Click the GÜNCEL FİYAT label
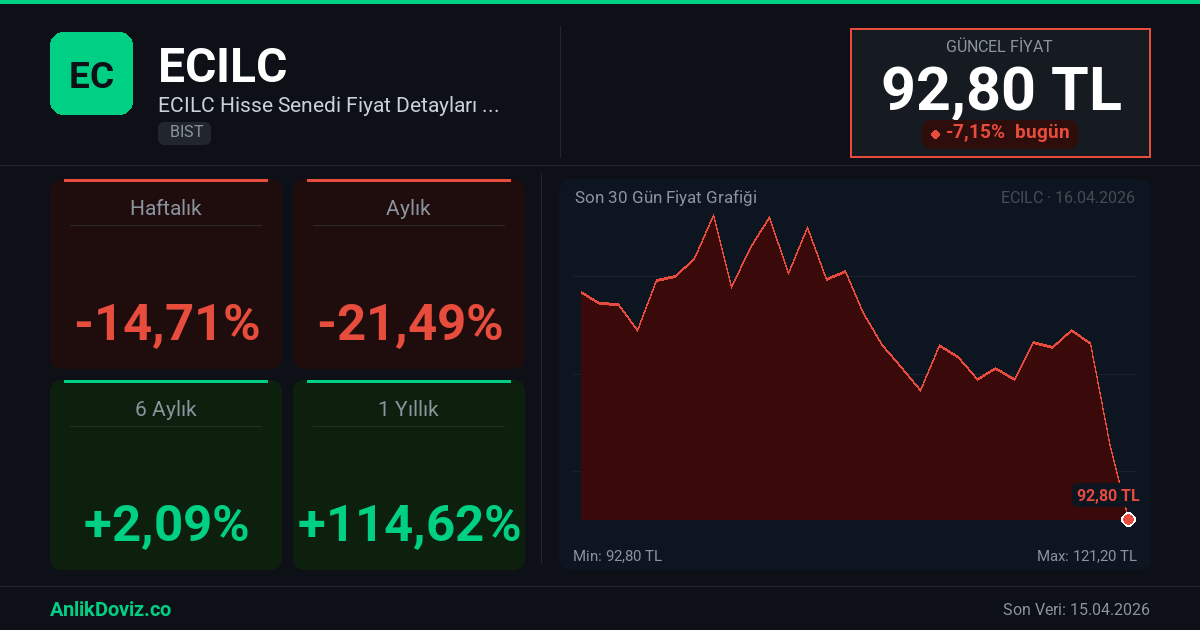Screen dimensions: 1200x630 (999, 46)
